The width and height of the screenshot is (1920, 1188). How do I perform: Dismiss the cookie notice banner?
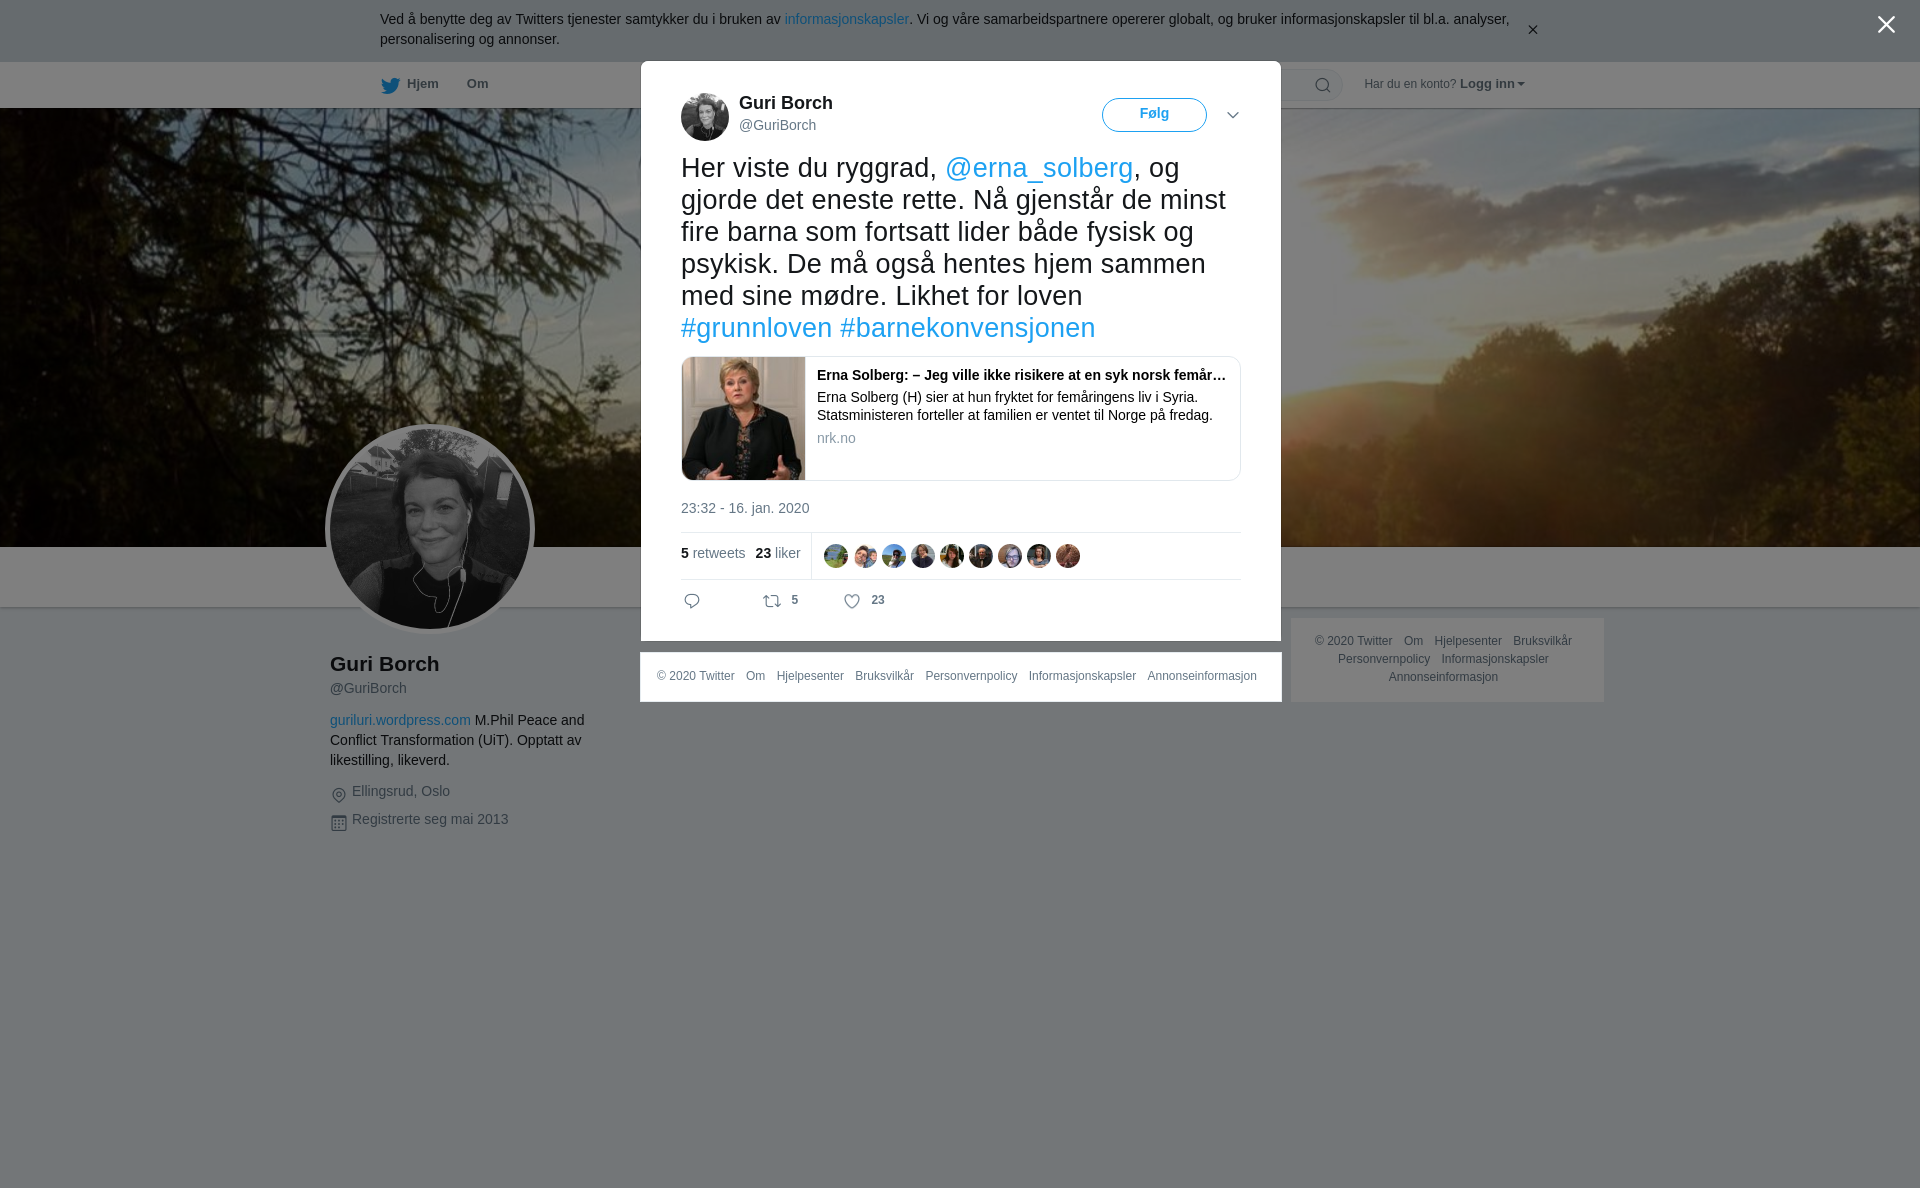1532,30
